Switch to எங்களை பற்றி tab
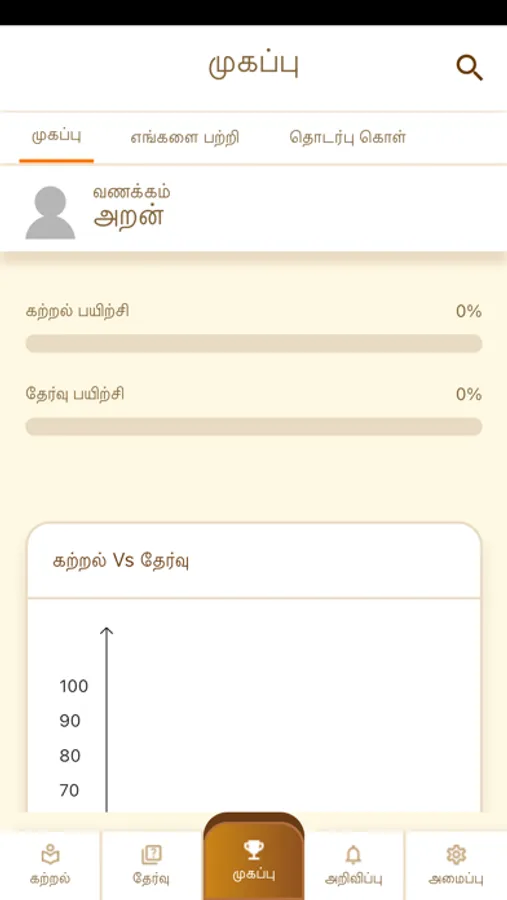This screenshot has height=900, width=507. 185,138
